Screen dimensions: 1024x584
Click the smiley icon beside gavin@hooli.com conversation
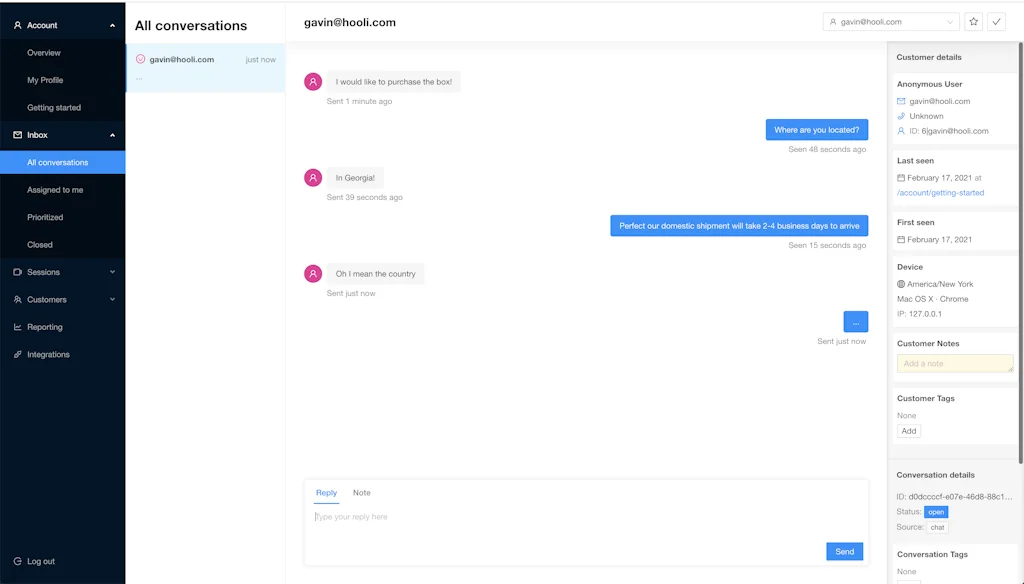click(x=140, y=59)
